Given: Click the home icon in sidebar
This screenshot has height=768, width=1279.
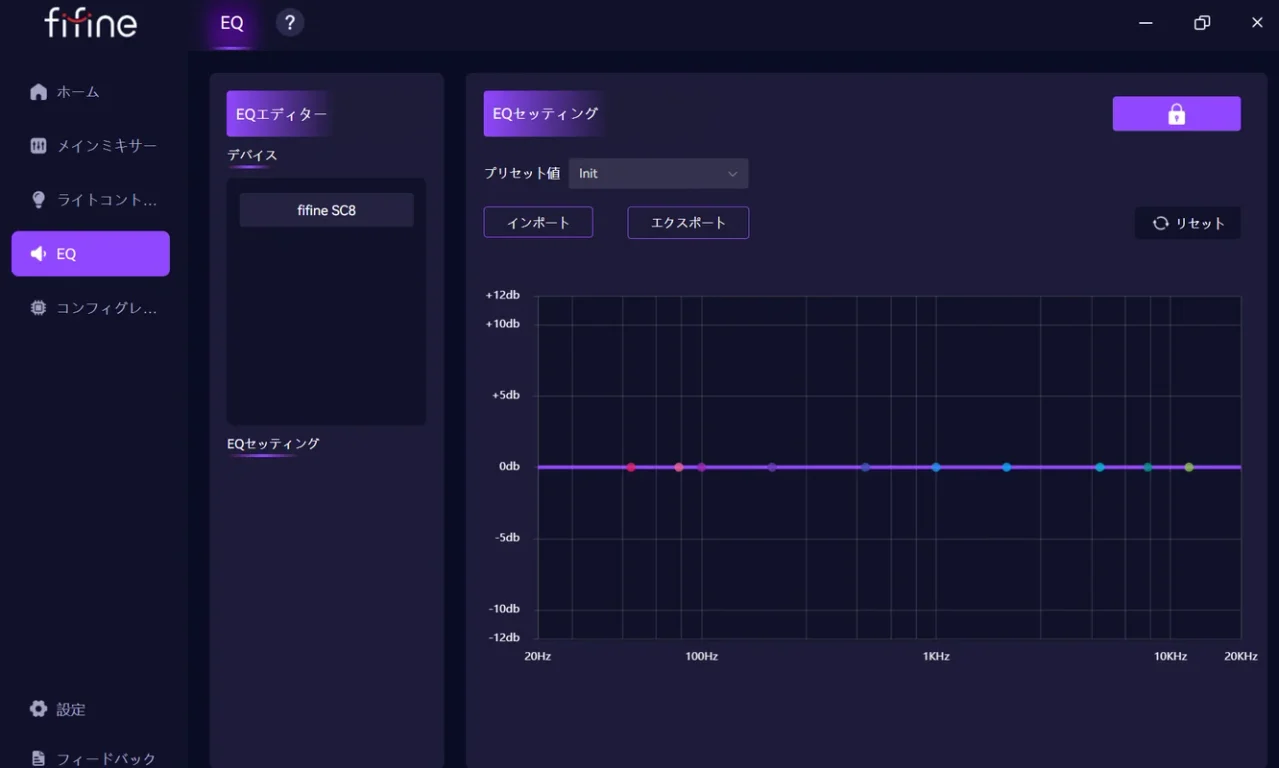Looking at the screenshot, I should [x=38, y=92].
